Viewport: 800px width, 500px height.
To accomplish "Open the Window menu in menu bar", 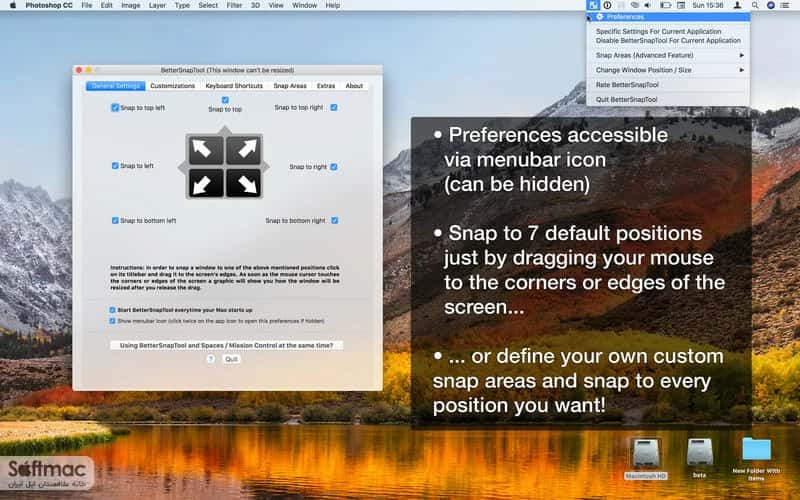I will (x=305, y=5).
